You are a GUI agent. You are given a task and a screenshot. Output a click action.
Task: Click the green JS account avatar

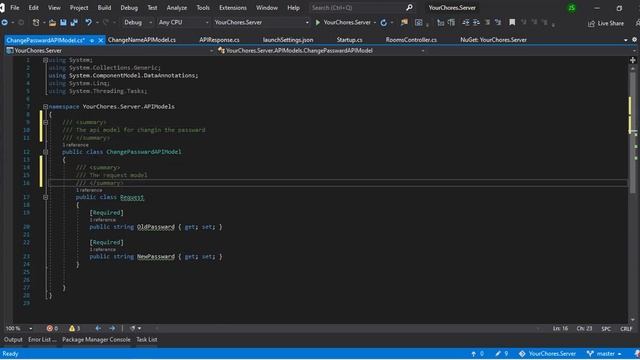click(x=571, y=8)
